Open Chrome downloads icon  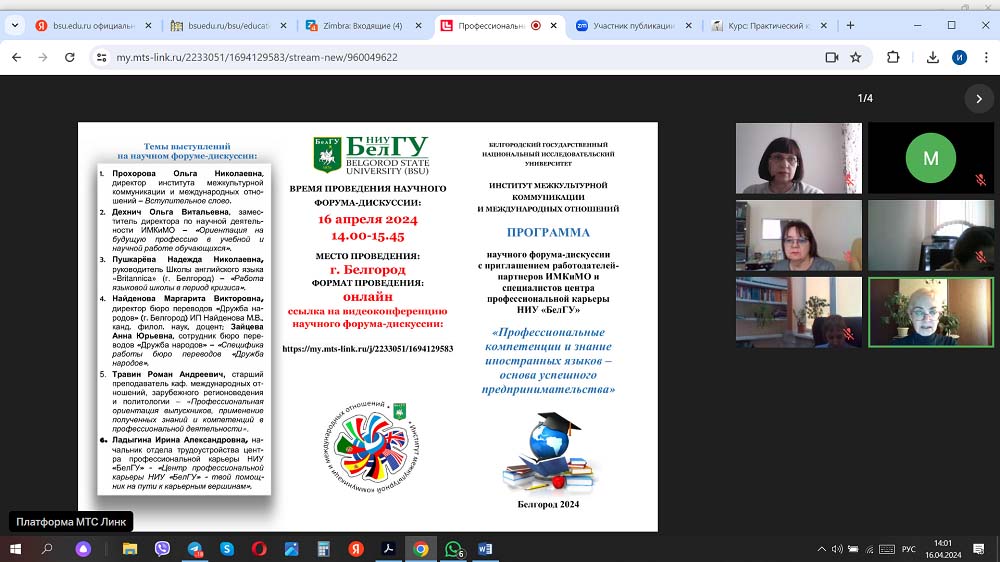click(x=933, y=58)
